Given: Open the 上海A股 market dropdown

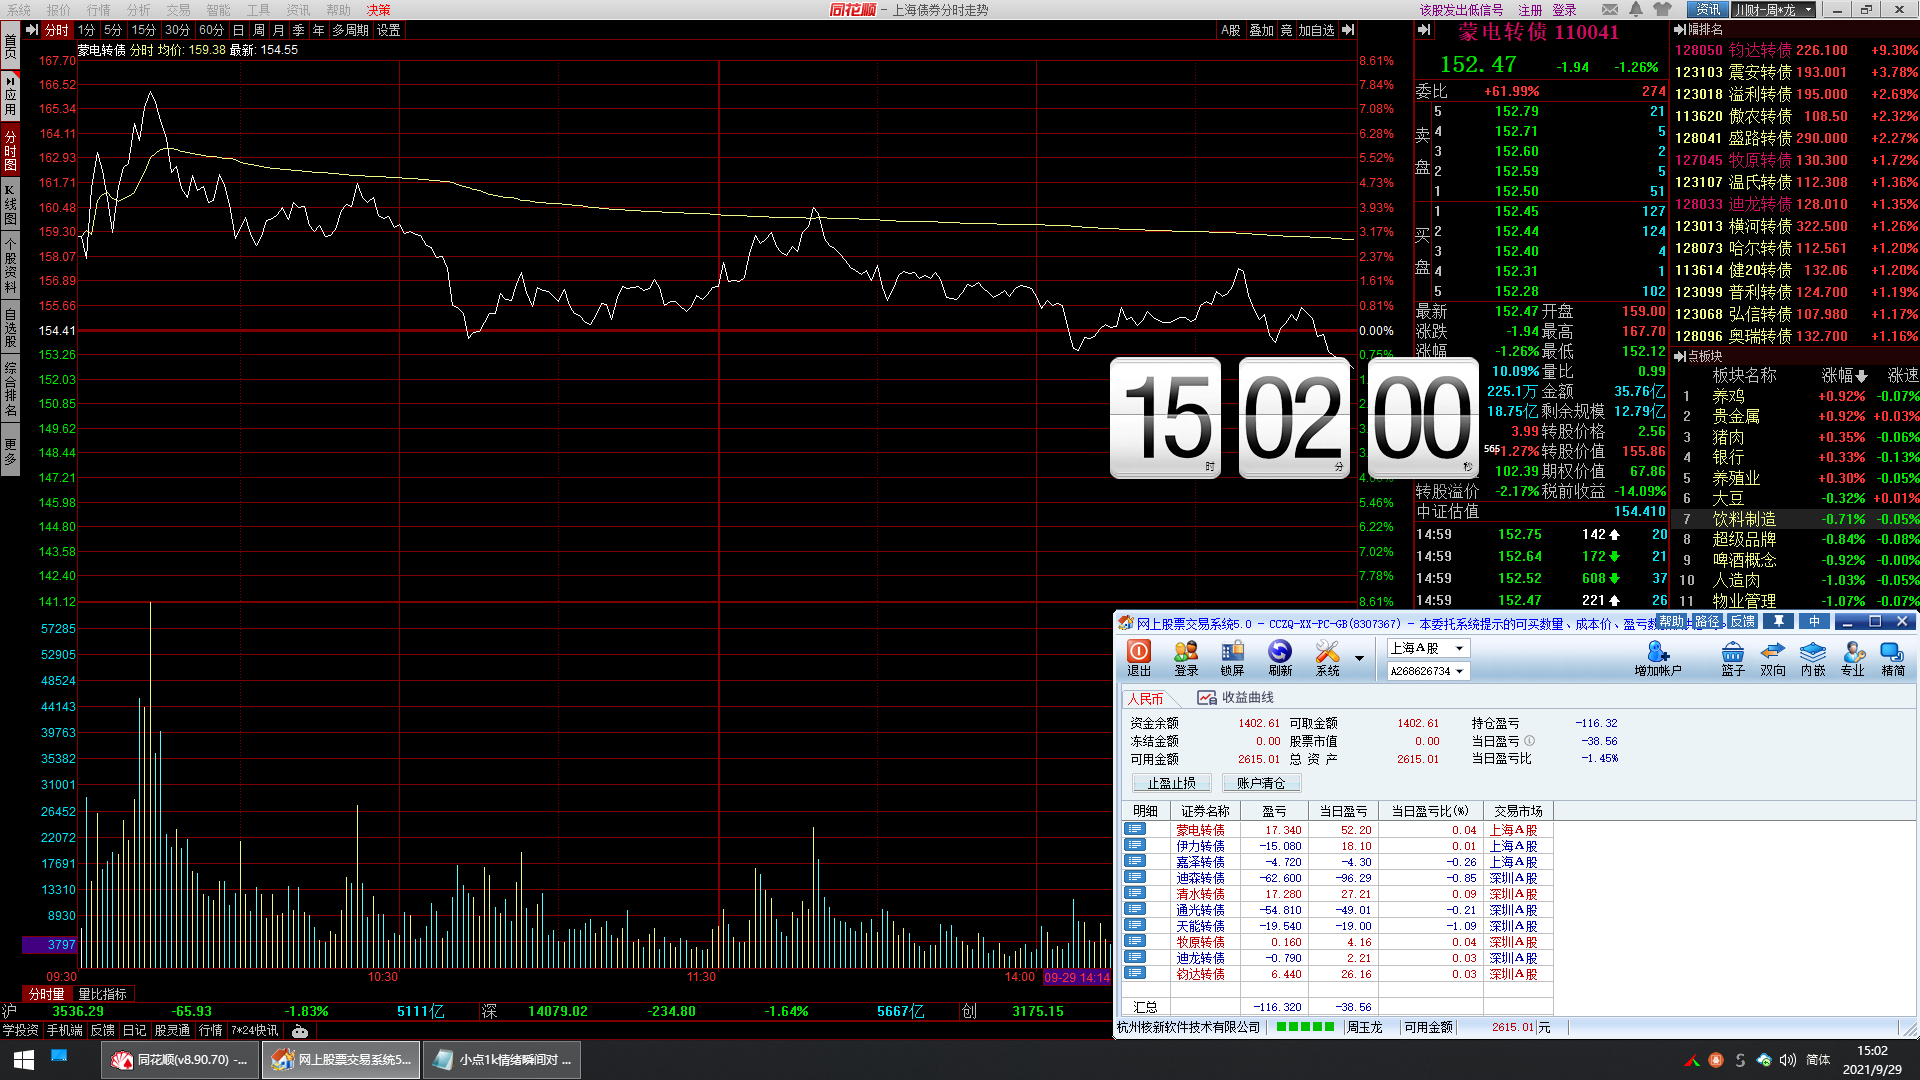Looking at the screenshot, I should 1428,648.
